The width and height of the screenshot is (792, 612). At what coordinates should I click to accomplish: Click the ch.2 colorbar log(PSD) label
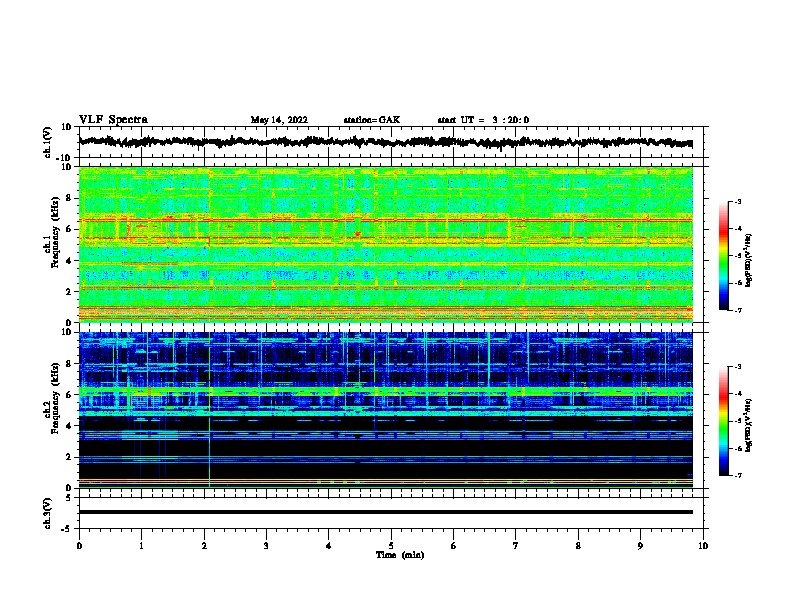[x=749, y=425]
